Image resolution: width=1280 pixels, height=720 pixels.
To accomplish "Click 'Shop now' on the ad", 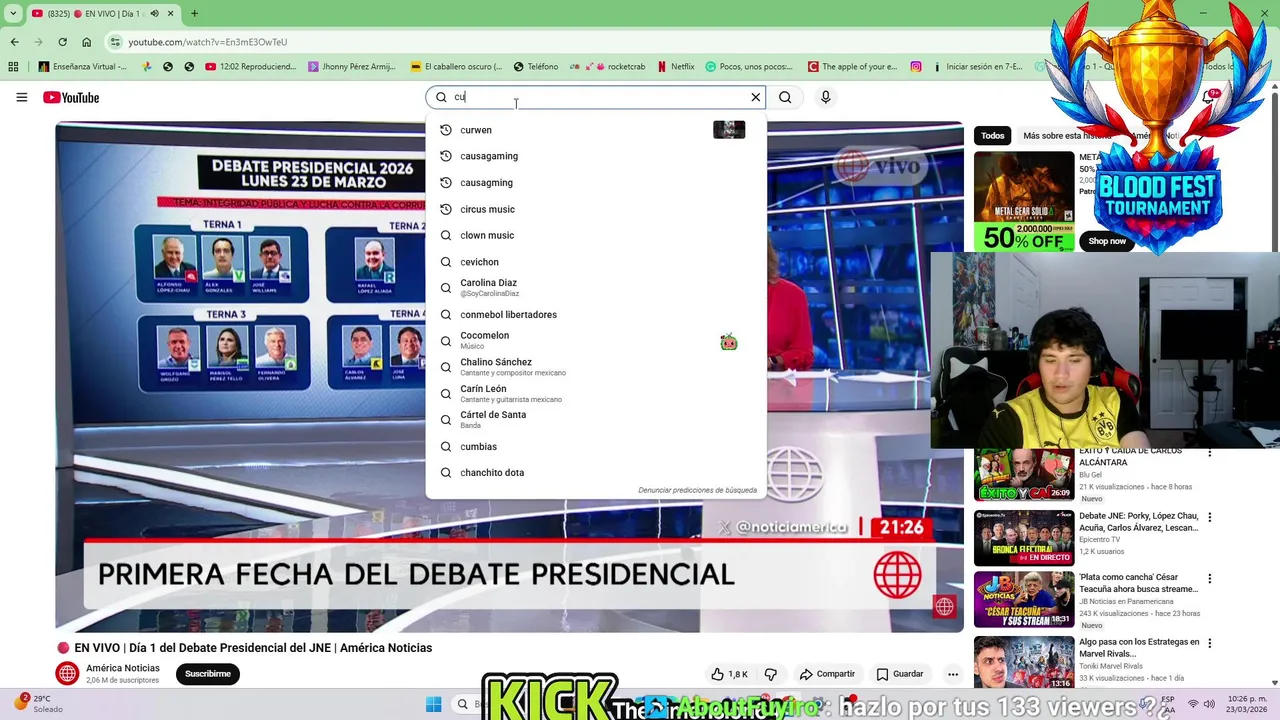I will [1106, 241].
